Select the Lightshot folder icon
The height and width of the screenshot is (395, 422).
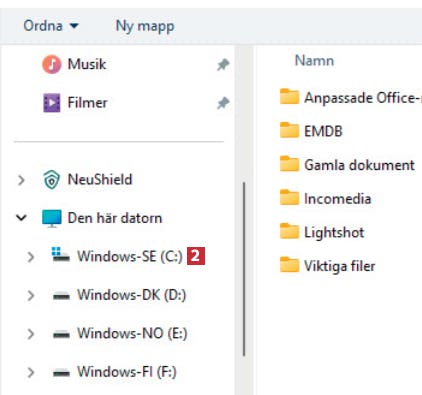click(289, 231)
